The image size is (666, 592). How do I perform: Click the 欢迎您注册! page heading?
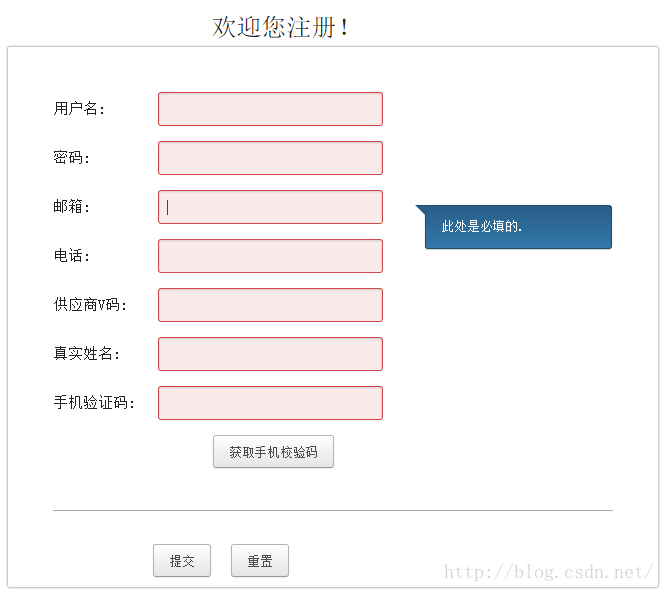281,27
